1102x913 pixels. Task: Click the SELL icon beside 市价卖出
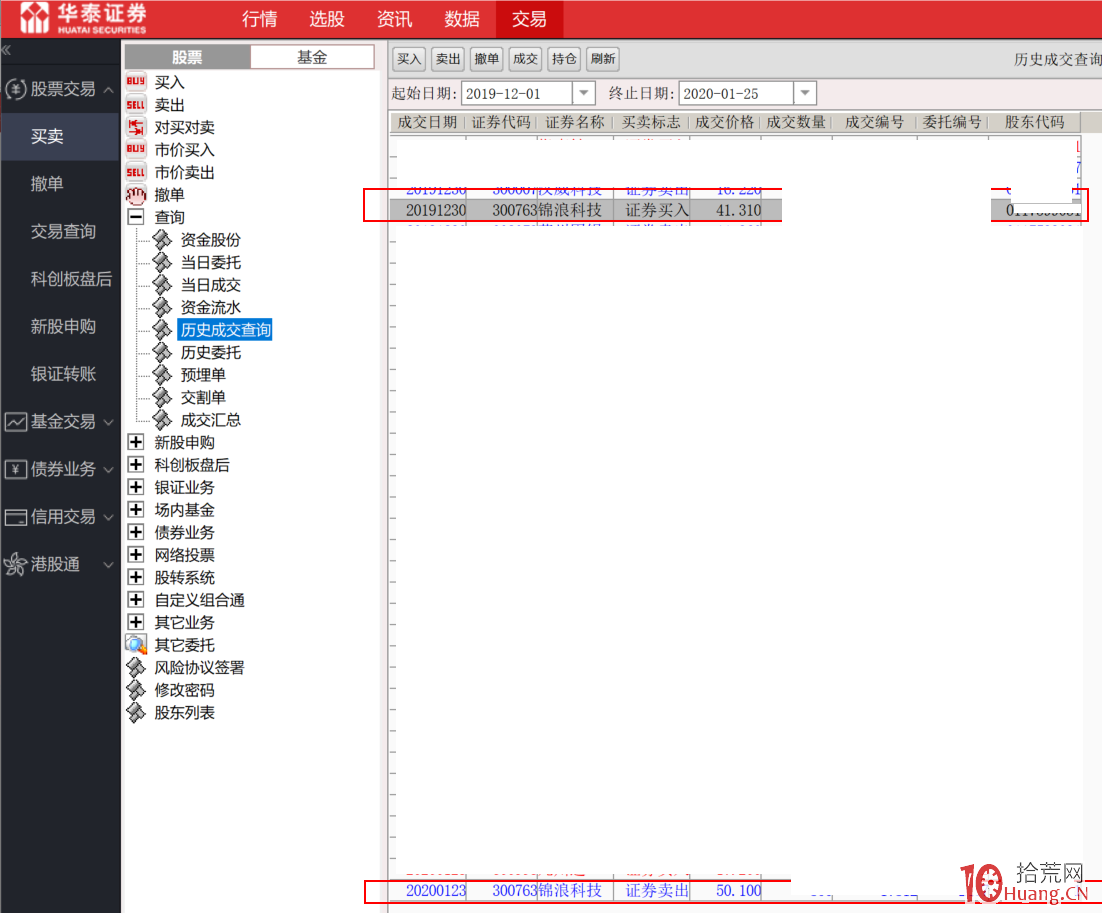tap(136, 172)
